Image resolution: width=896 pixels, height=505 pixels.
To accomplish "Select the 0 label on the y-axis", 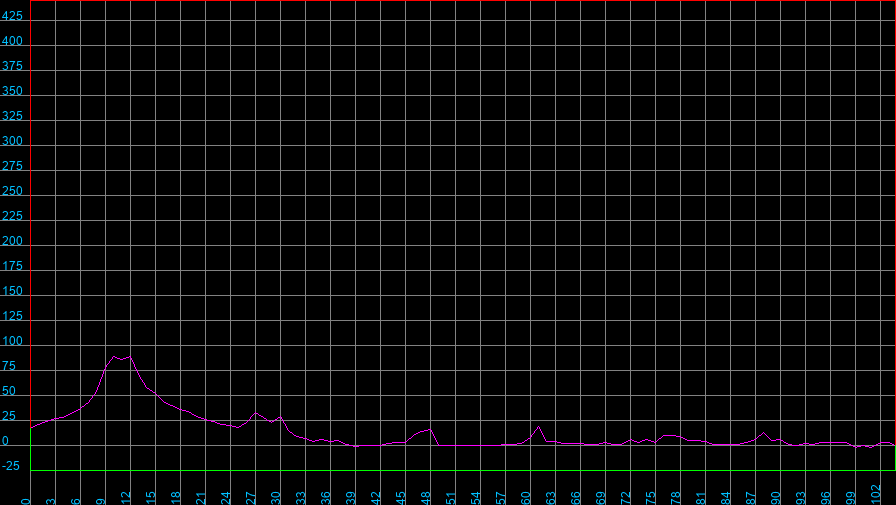I will pos(6,442).
